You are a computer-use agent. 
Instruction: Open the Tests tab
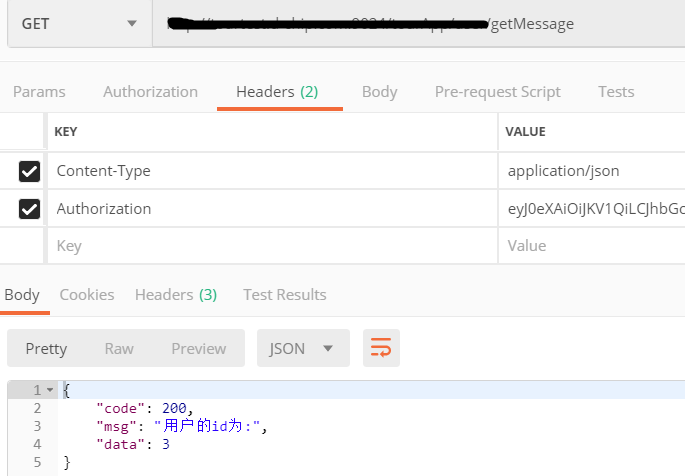pos(616,92)
